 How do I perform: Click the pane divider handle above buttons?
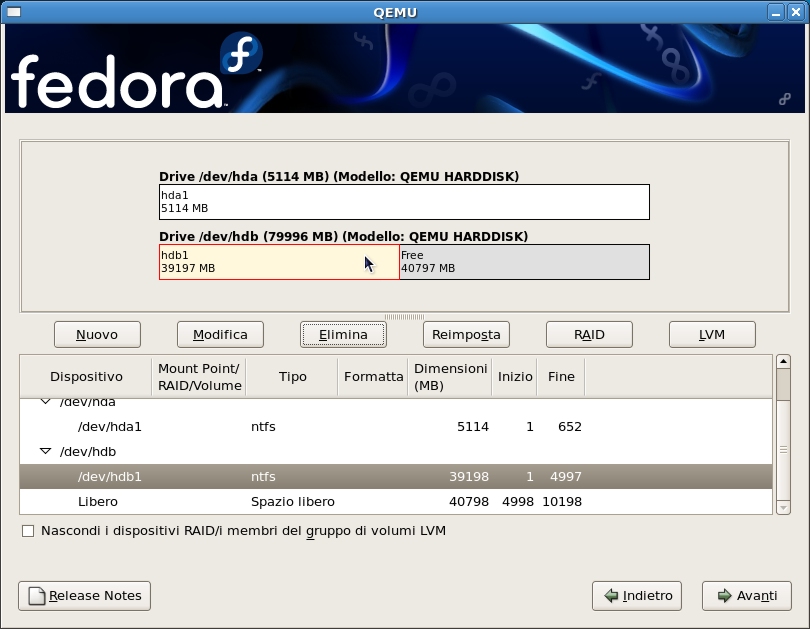tap(404, 317)
